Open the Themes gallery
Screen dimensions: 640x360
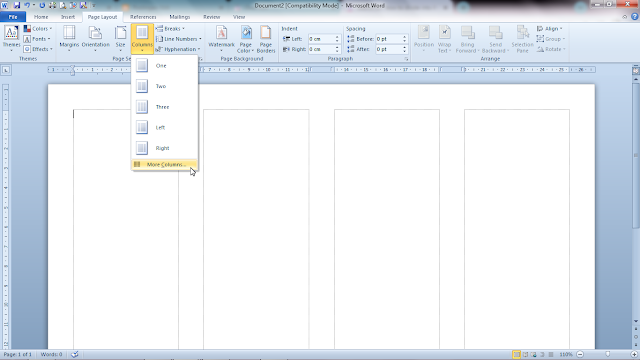11,39
